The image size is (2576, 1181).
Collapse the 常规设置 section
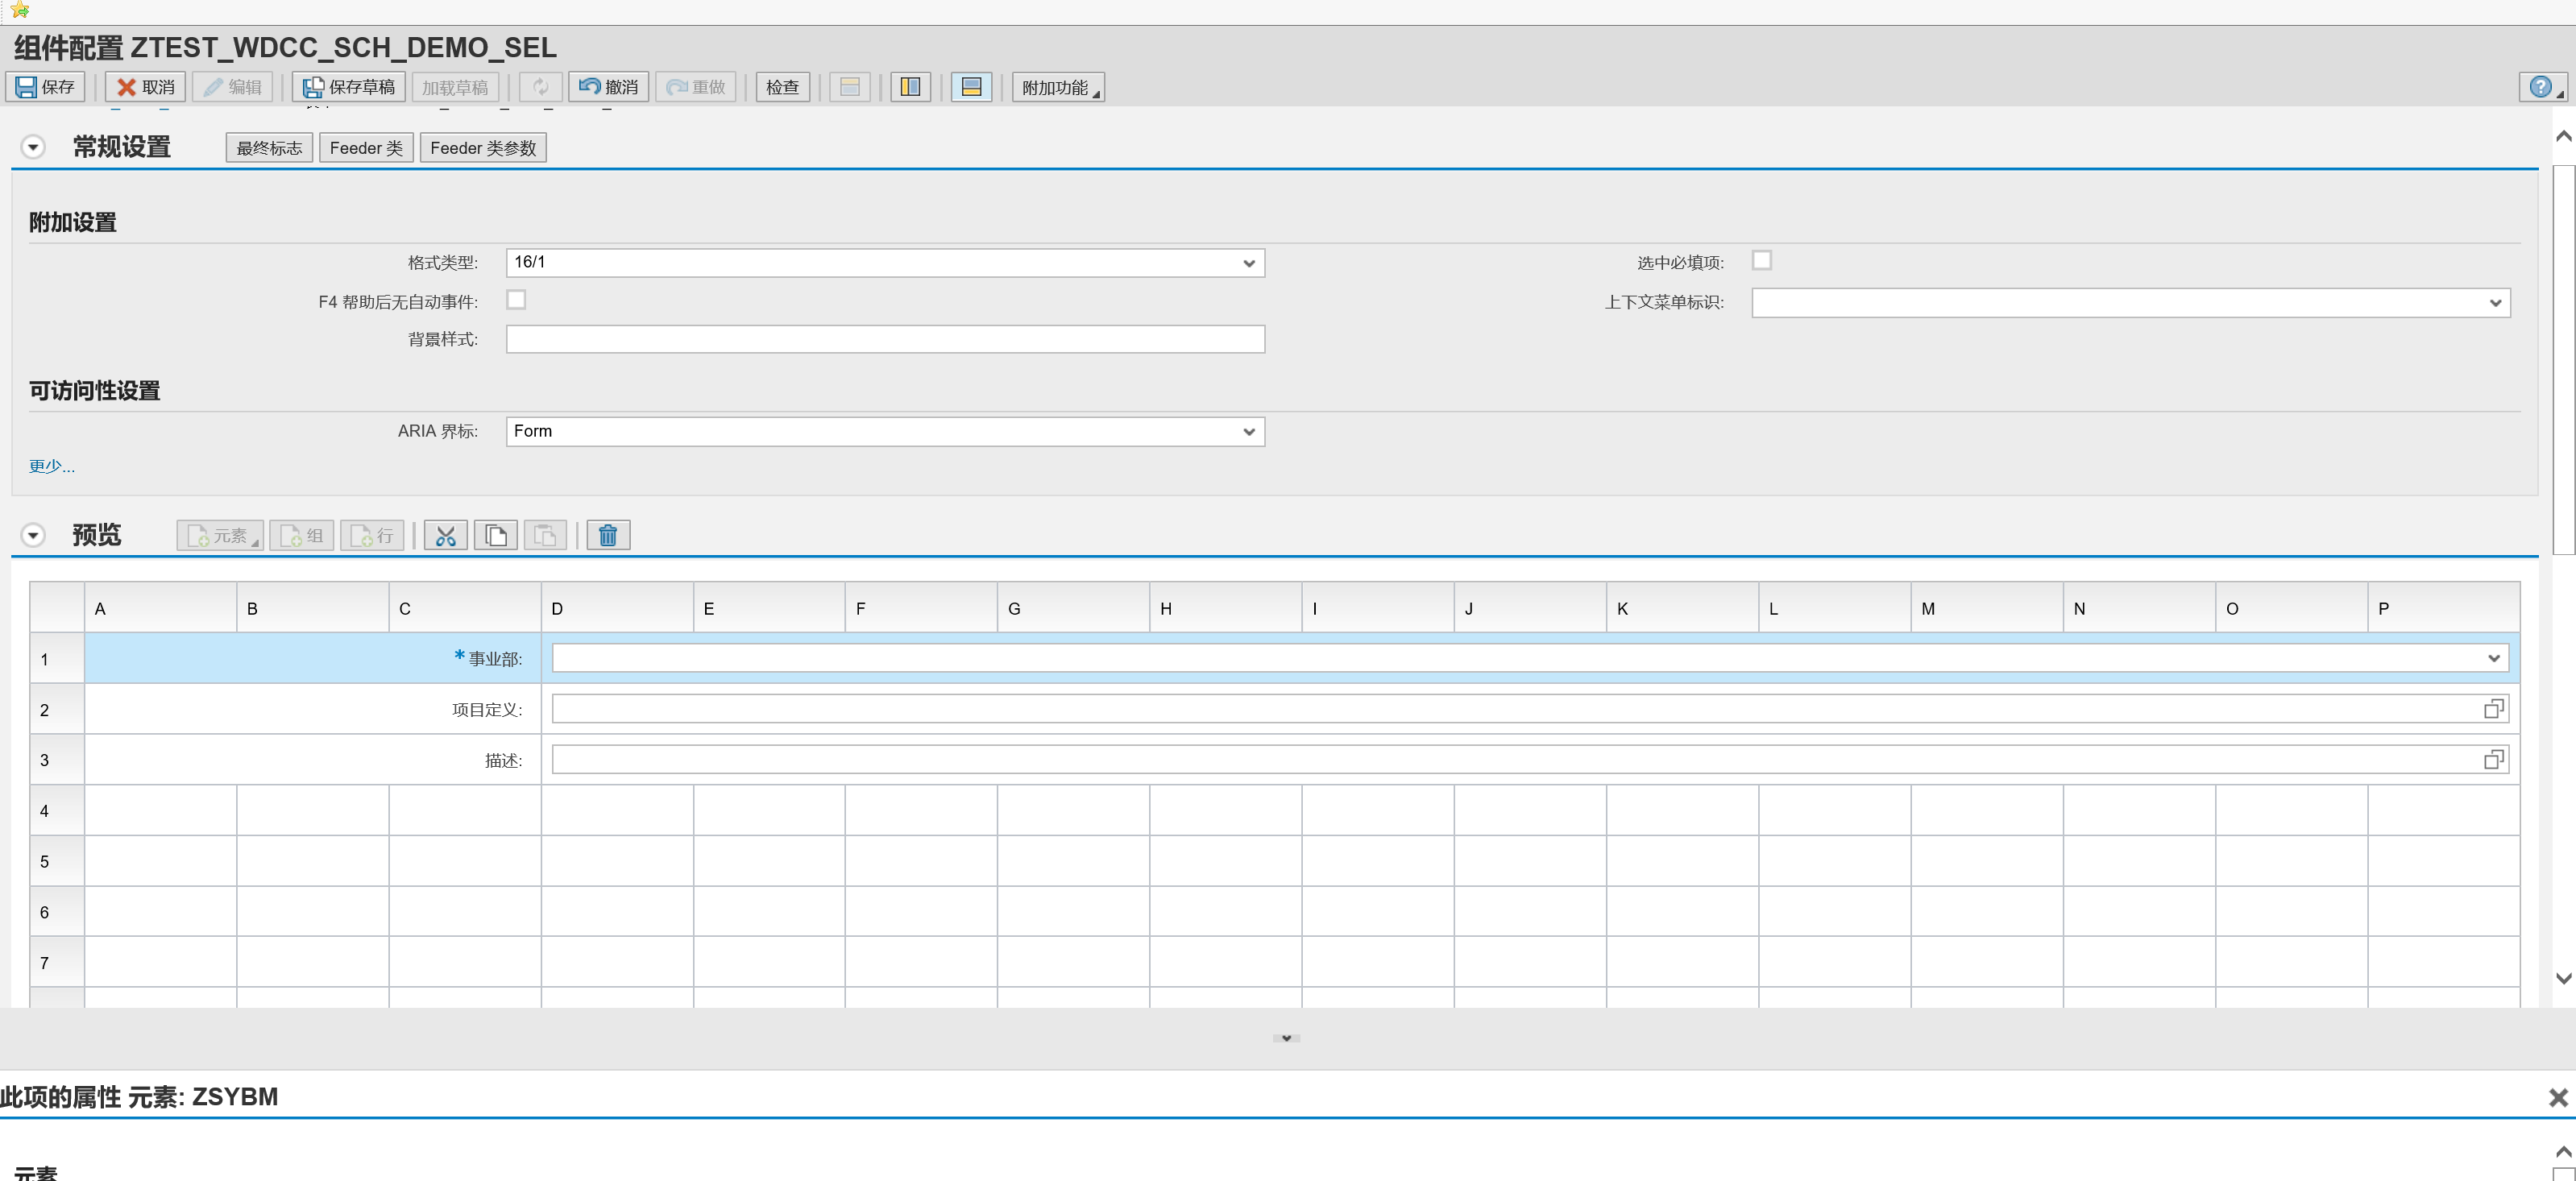[x=33, y=148]
